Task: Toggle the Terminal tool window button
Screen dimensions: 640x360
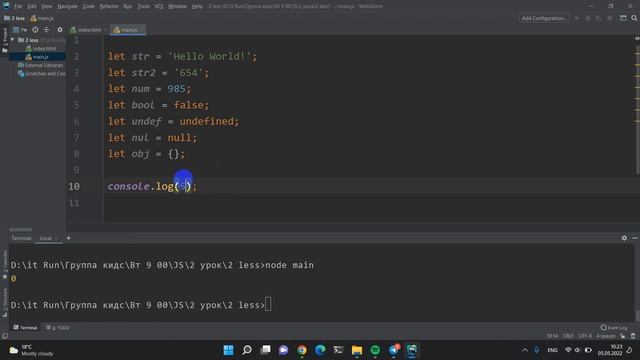Action: pyautogui.click(x=25, y=327)
